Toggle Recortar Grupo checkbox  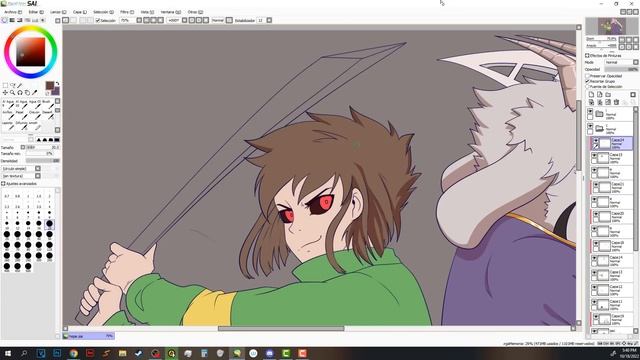pyautogui.click(x=588, y=81)
